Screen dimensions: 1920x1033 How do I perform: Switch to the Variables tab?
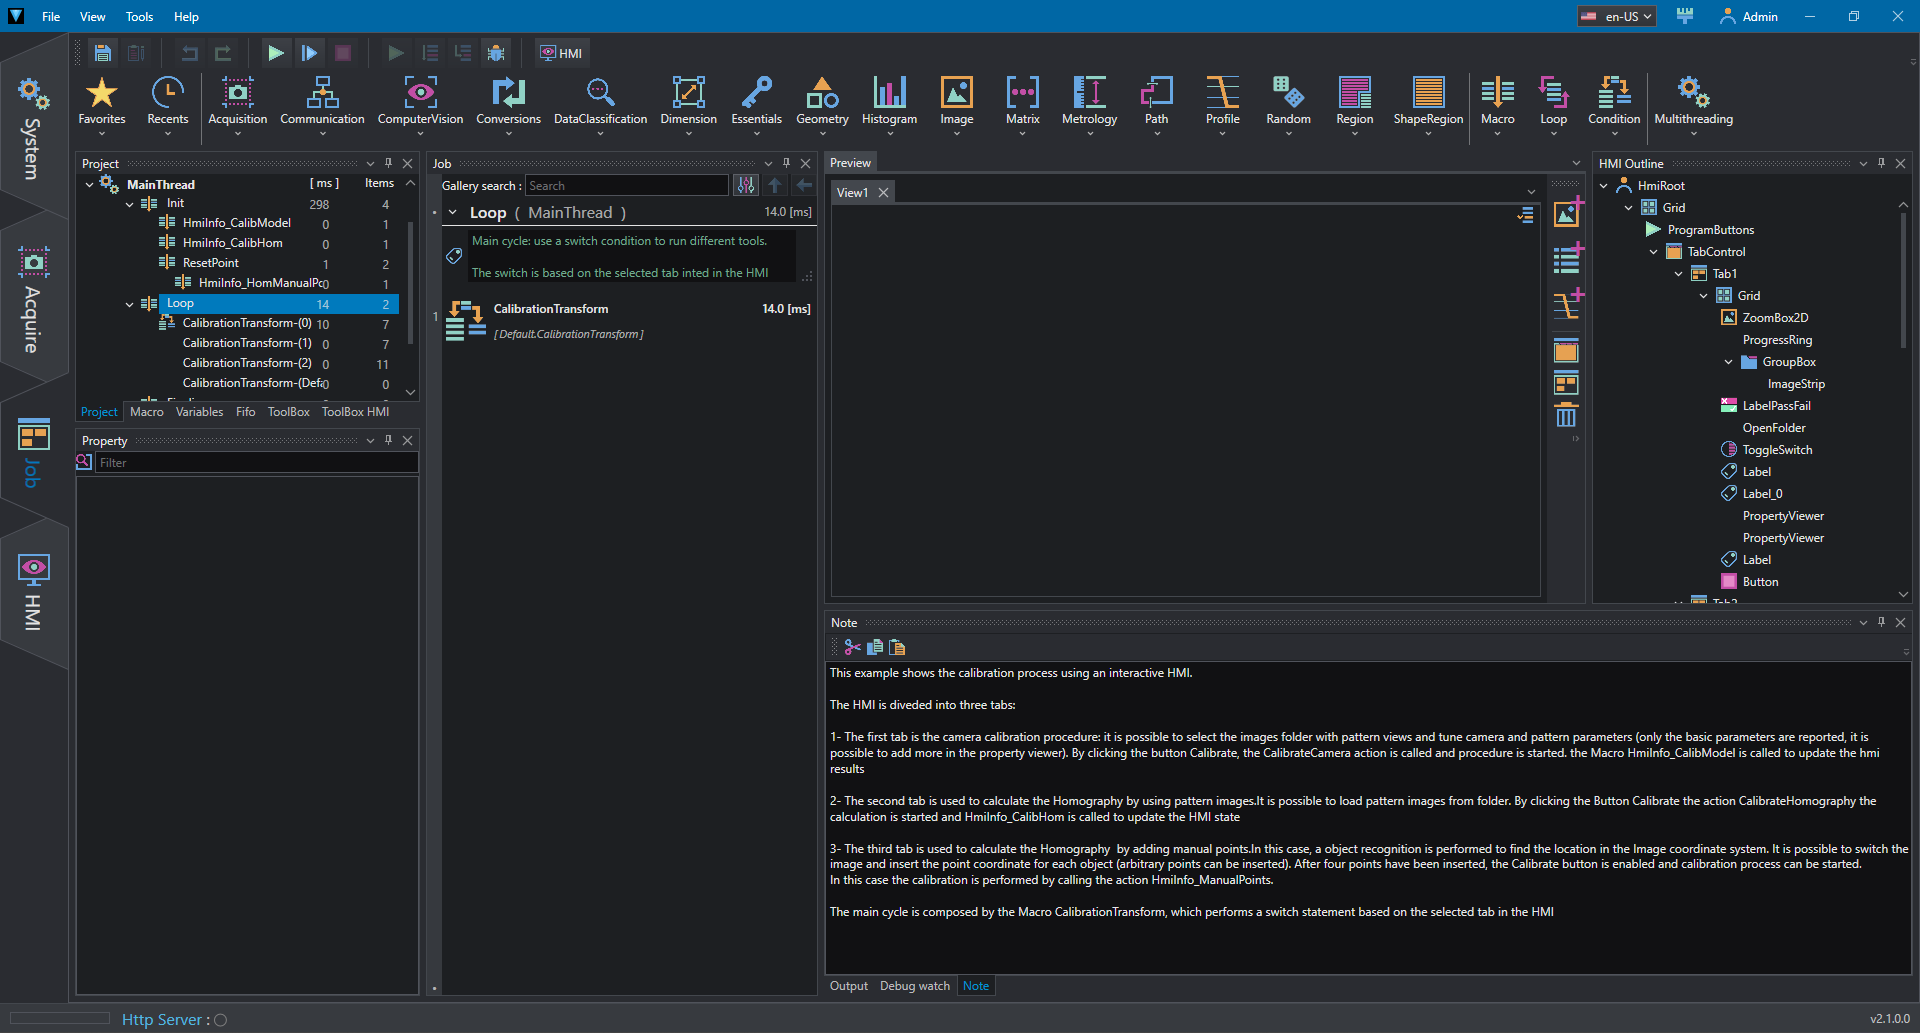click(199, 412)
